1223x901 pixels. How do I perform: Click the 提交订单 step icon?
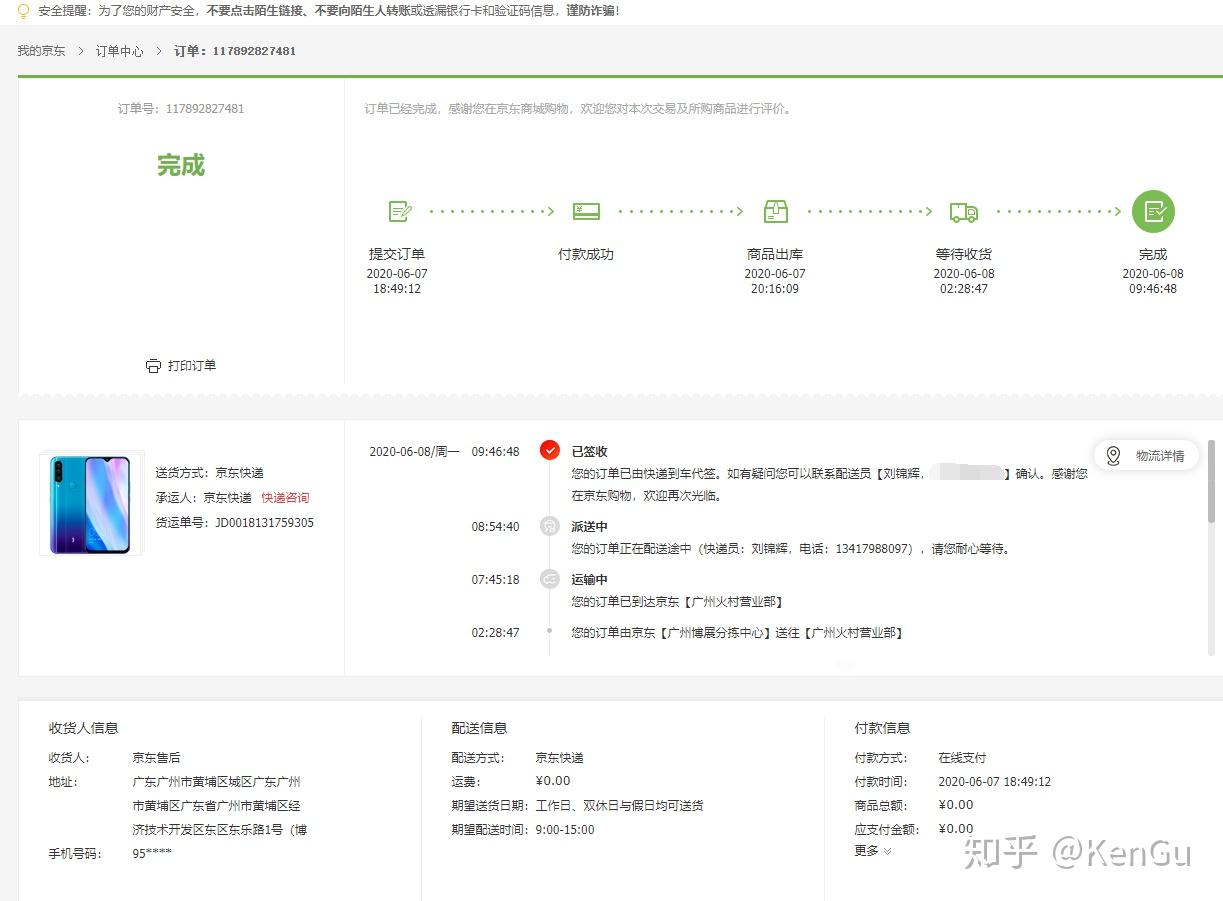400,211
